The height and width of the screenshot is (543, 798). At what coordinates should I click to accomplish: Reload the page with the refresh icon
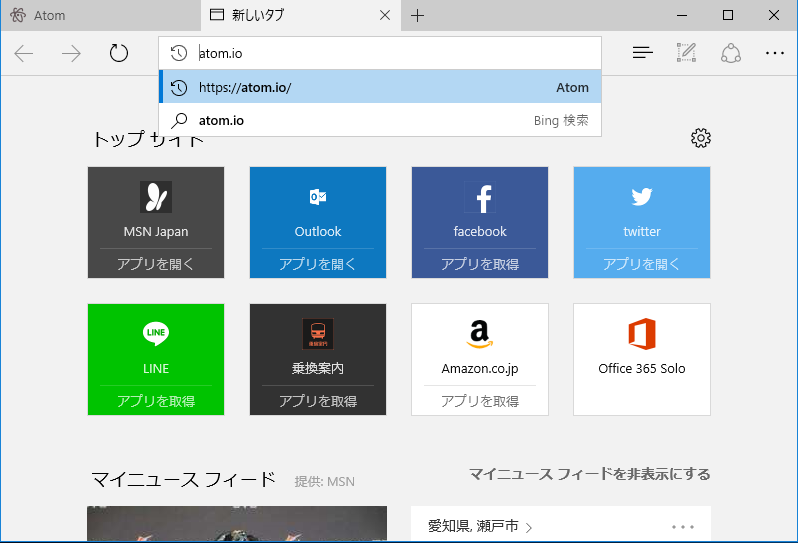[x=119, y=53]
